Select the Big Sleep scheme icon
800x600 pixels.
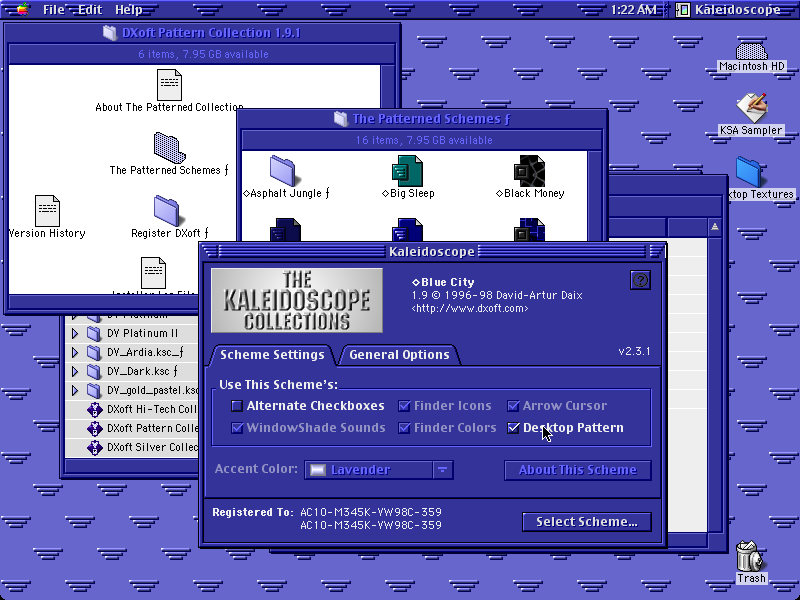click(x=407, y=171)
